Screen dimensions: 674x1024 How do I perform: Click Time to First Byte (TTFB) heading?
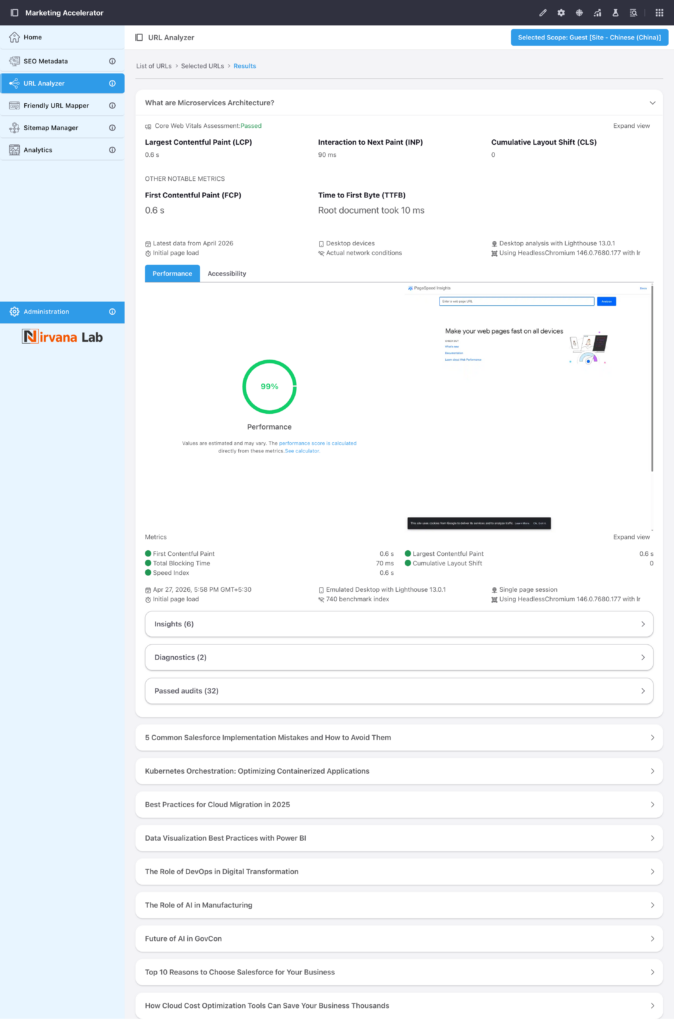362,195
